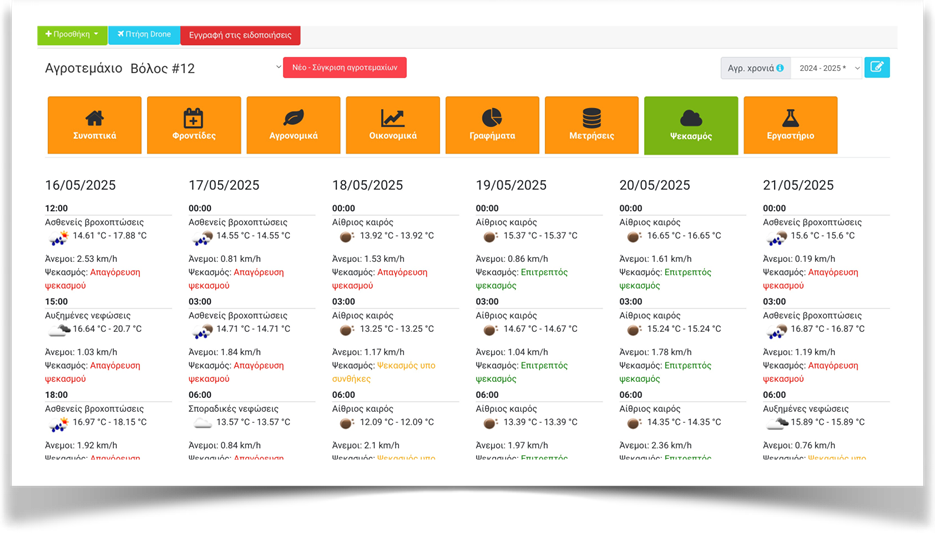Click the 21/05/2025 date heading
This screenshot has height=534, width=935.
797,185
